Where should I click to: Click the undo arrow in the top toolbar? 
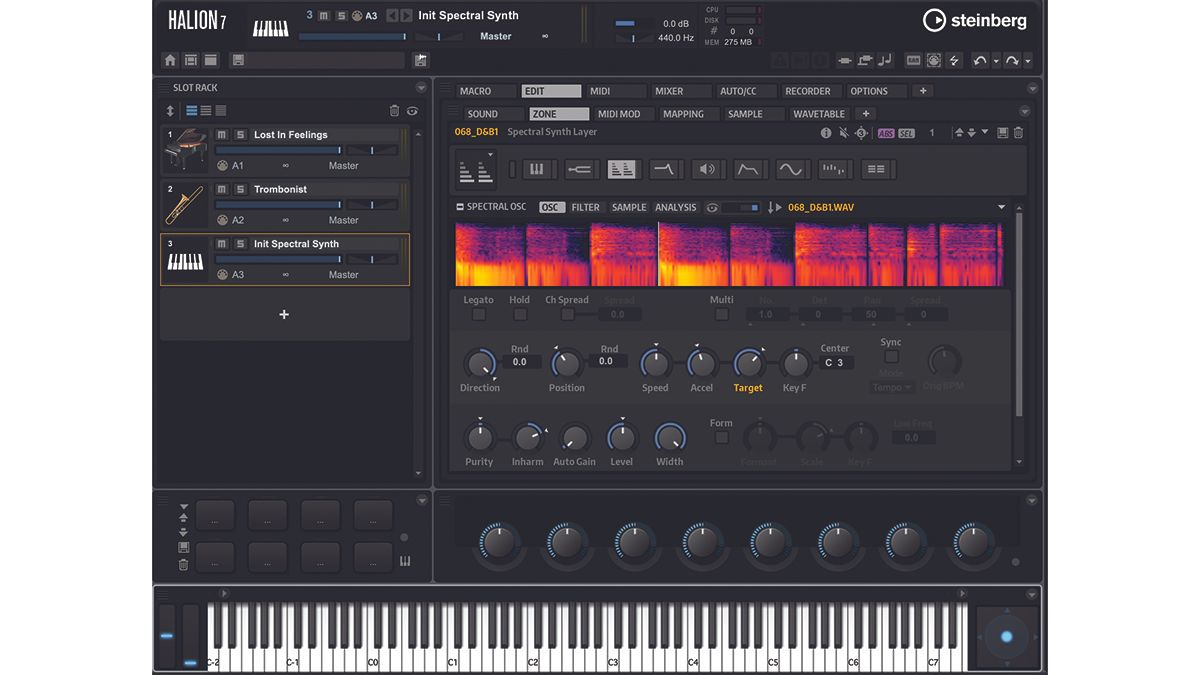pyautogui.click(x=979, y=61)
